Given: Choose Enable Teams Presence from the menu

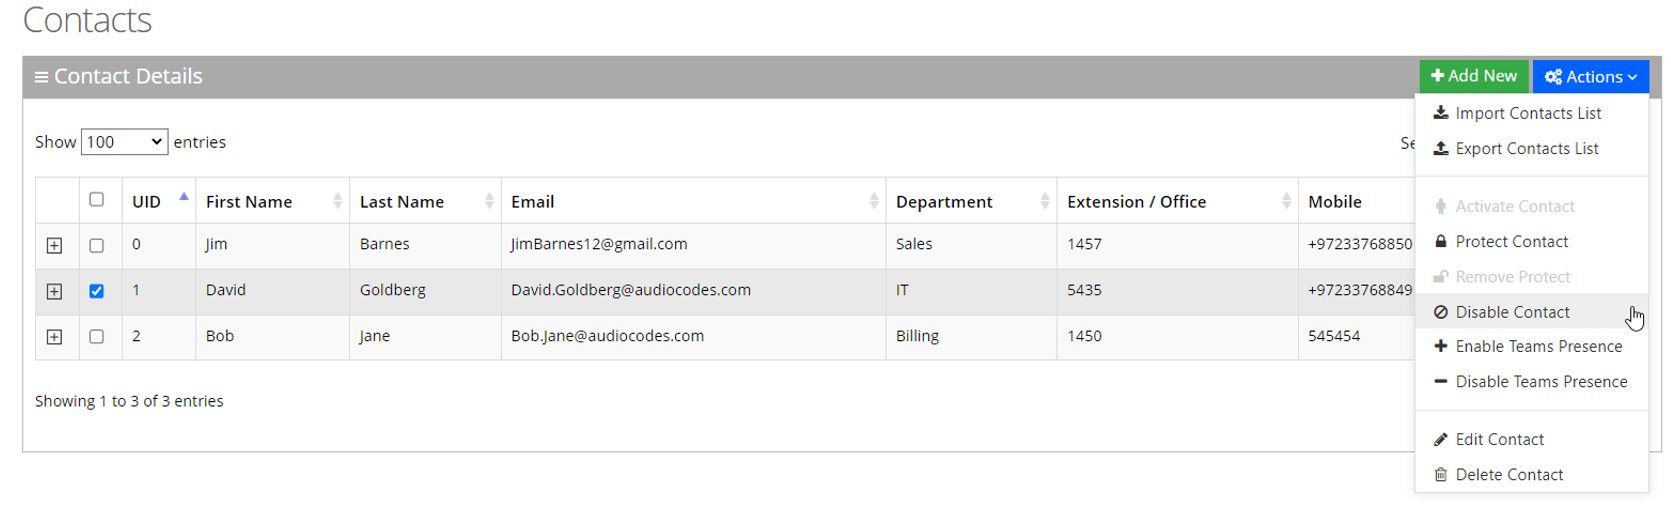Looking at the screenshot, I should 1538,346.
